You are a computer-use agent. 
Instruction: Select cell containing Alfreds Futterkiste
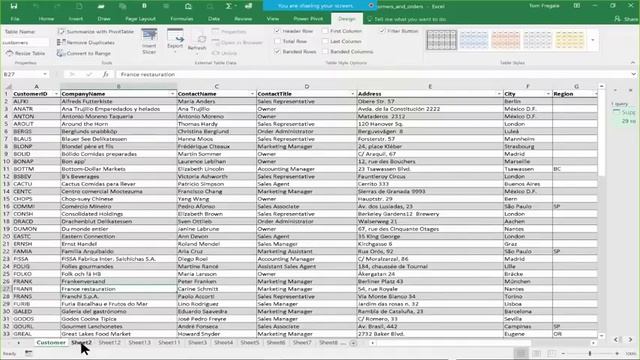tap(118, 101)
